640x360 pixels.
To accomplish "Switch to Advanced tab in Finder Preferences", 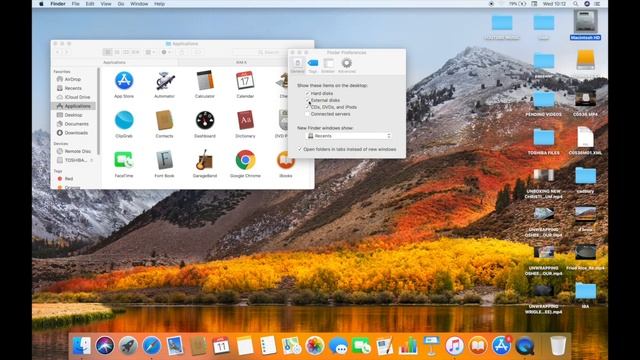I will point(347,65).
